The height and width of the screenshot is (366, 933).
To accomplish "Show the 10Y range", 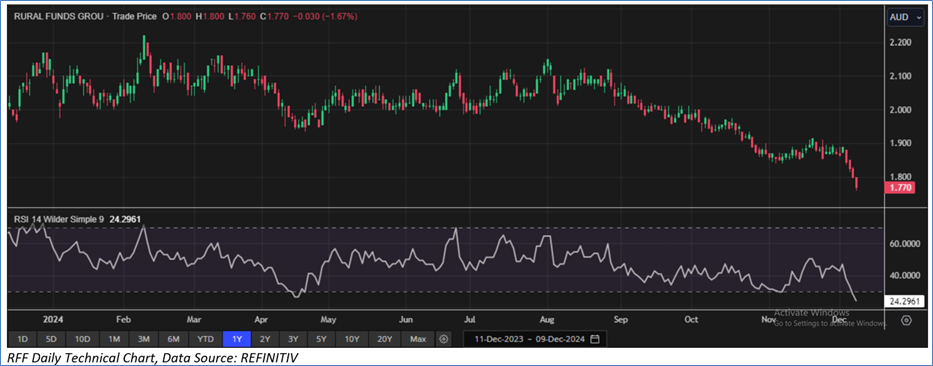I will 352,339.
